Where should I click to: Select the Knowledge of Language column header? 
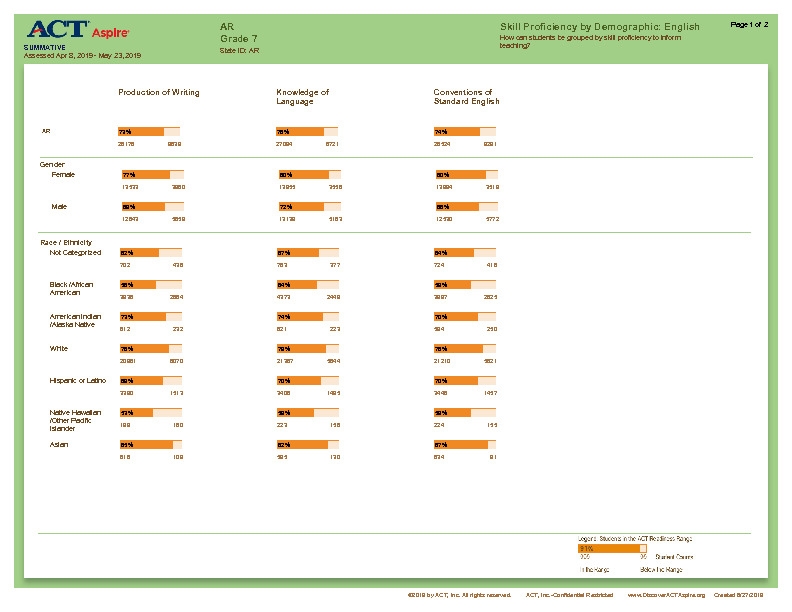303,97
